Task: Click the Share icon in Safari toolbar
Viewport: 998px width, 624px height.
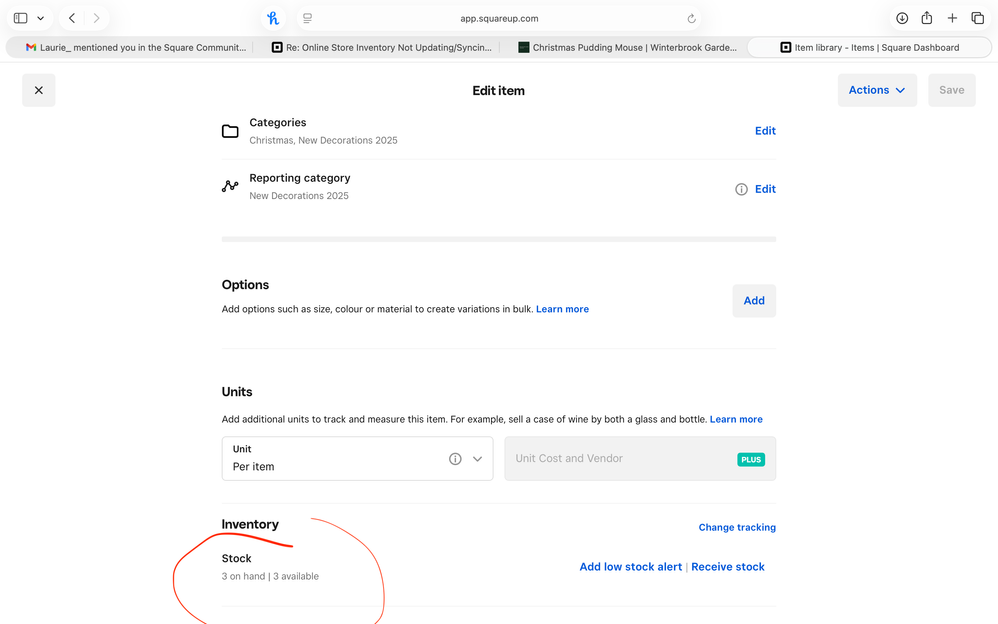Action: [x=927, y=18]
